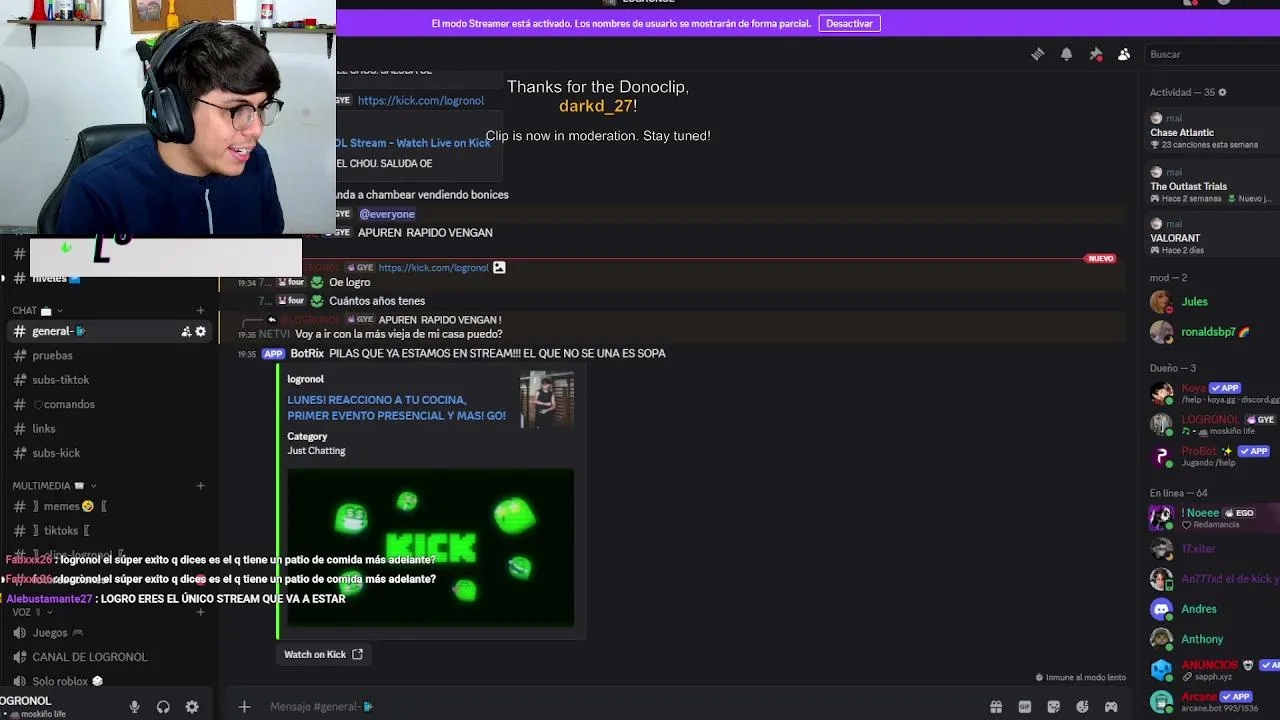
Task: Open LOGRONOL owner profile in member list
Action: point(1212,425)
